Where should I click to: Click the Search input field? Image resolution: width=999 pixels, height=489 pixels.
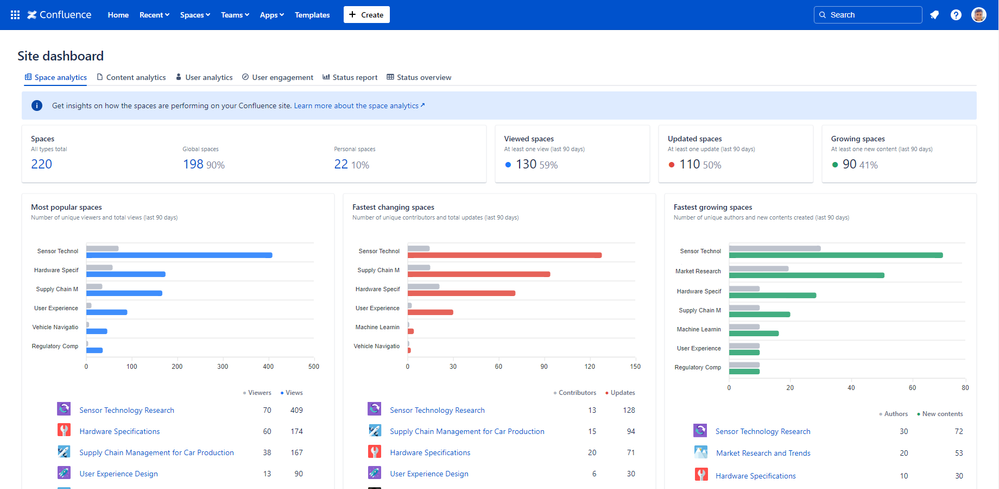(x=868, y=15)
